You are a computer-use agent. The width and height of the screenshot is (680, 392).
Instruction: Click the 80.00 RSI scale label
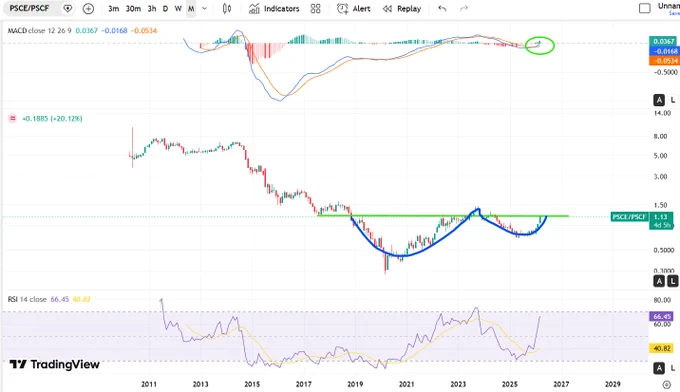pyautogui.click(x=662, y=300)
